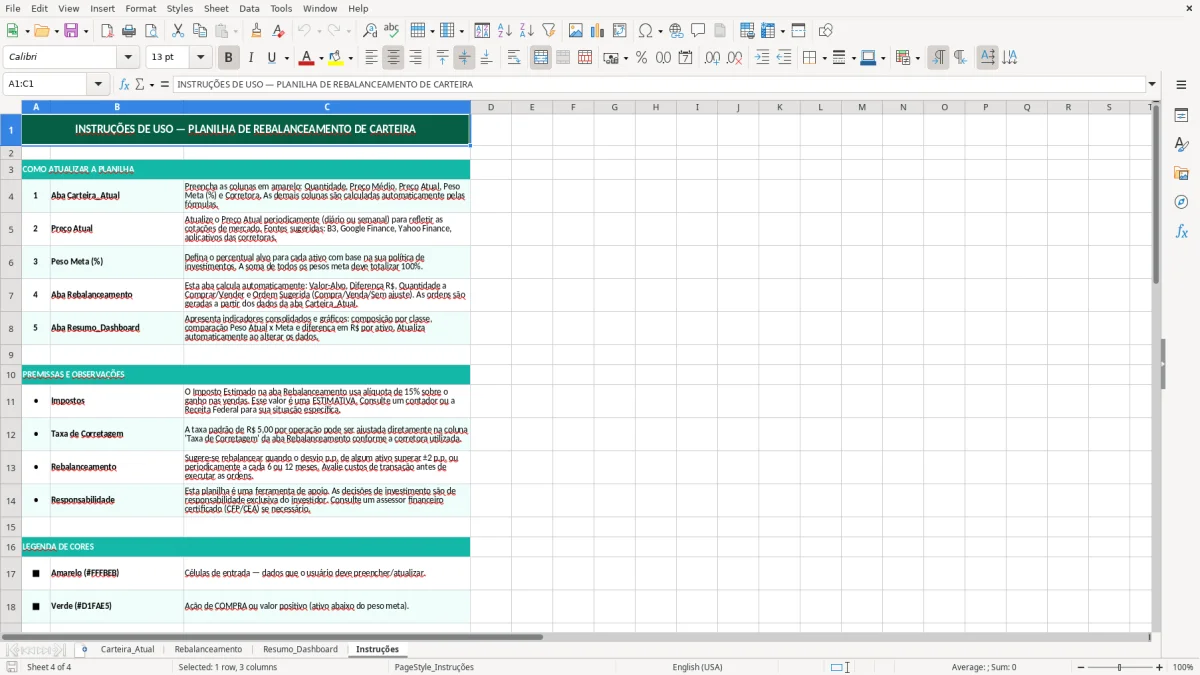Open the Font Size dropdown
Screen dimensions: 1200x675
coord(200,58)
